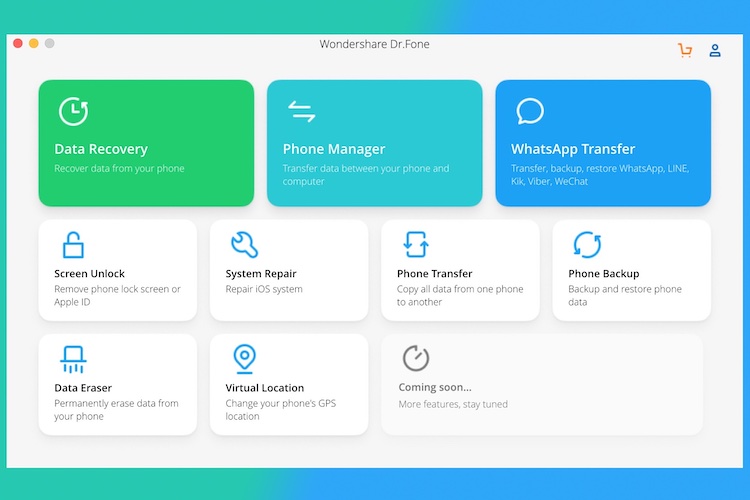The width and height of the screenshot is (750, 500).
Task: Open Screen Unlock by its description text
Action: pos(117,295)
